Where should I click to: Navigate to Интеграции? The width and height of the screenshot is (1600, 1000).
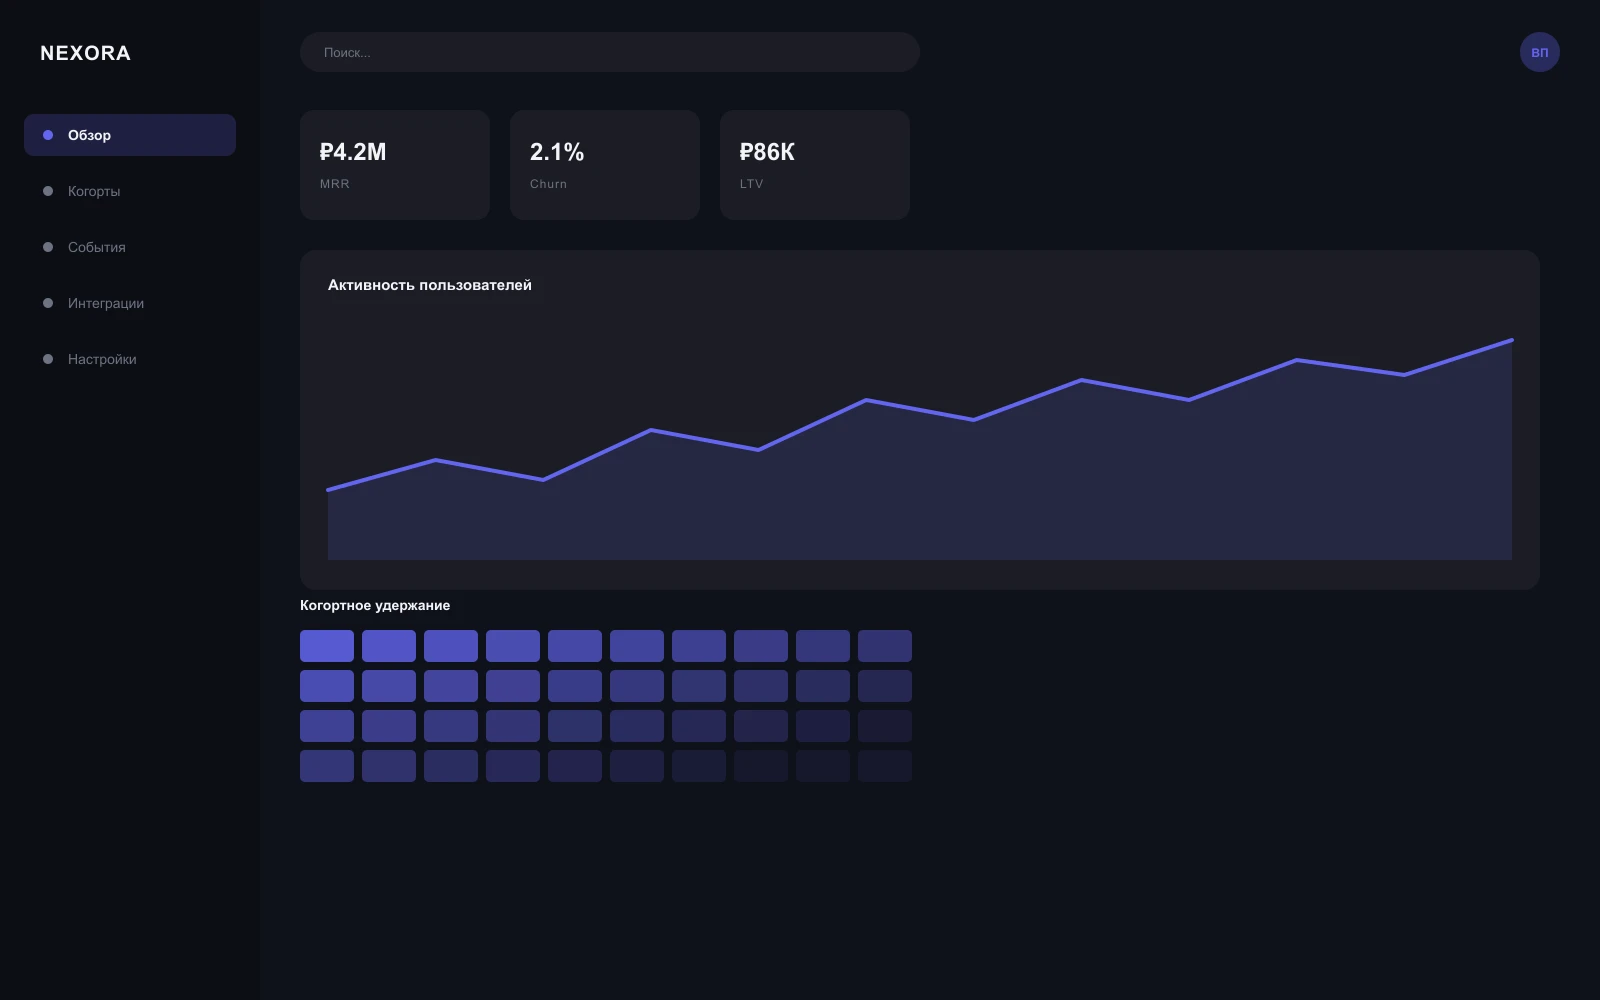pos(130,303)
